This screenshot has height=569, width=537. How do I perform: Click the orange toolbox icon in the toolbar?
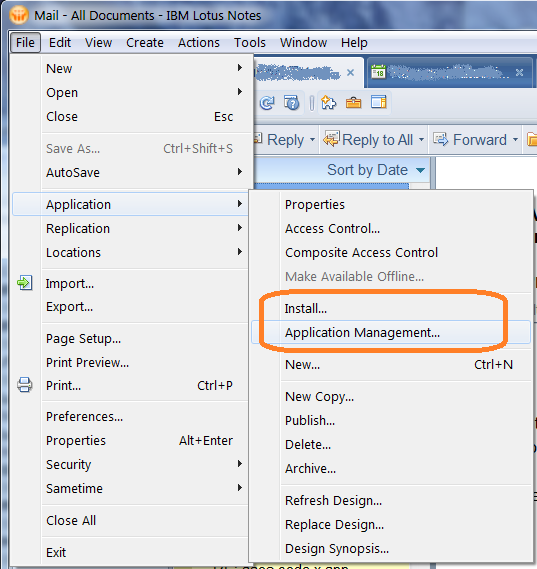353,103
